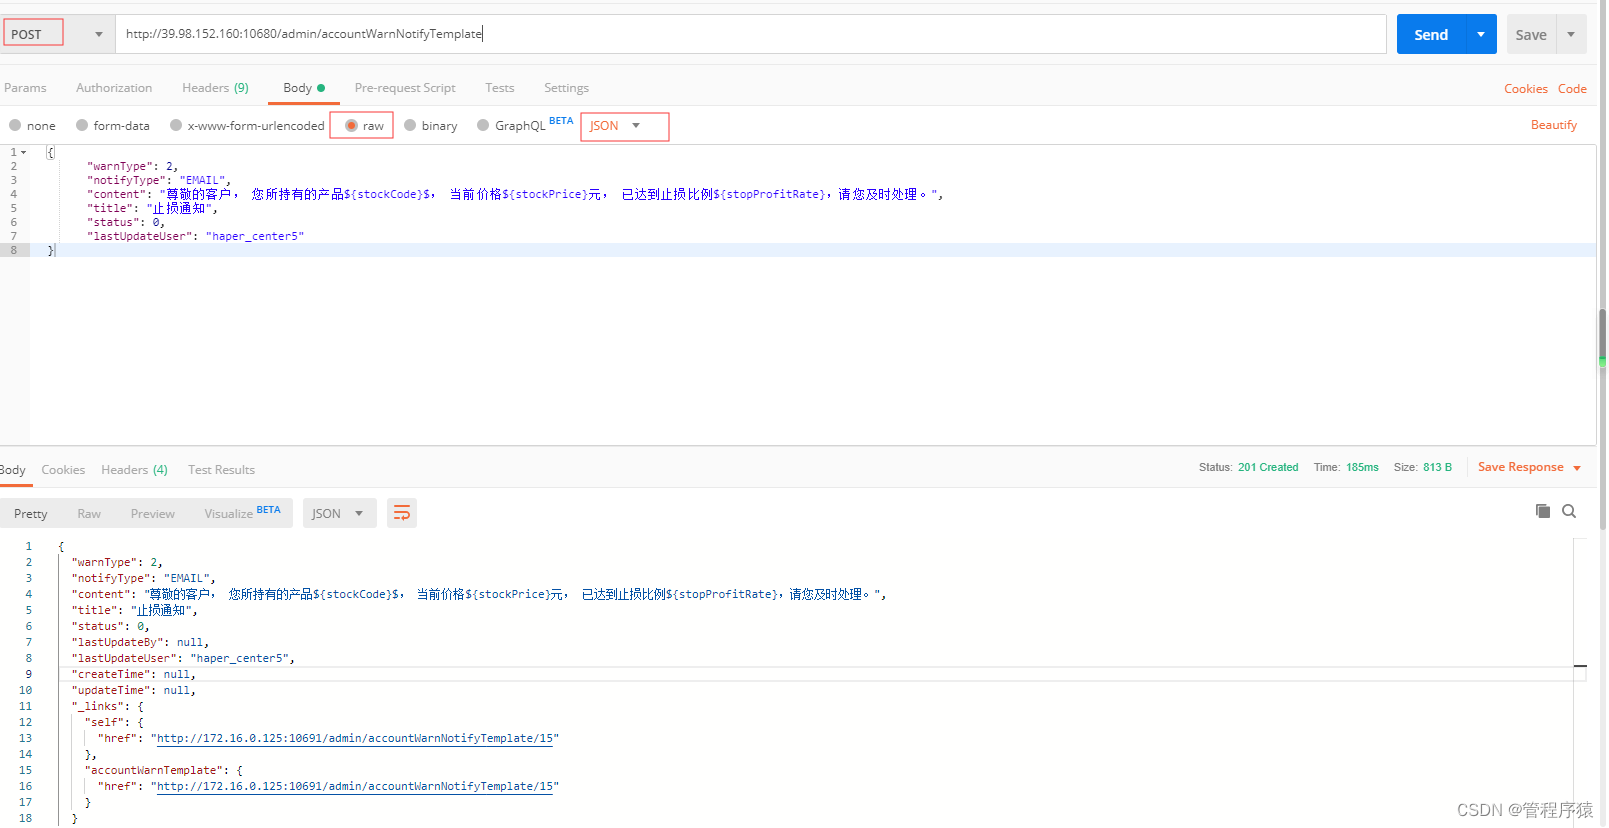Collapse the JSON fold arrow at line 1
This screenshot has height=828, width=1609.
pos(23,153)
